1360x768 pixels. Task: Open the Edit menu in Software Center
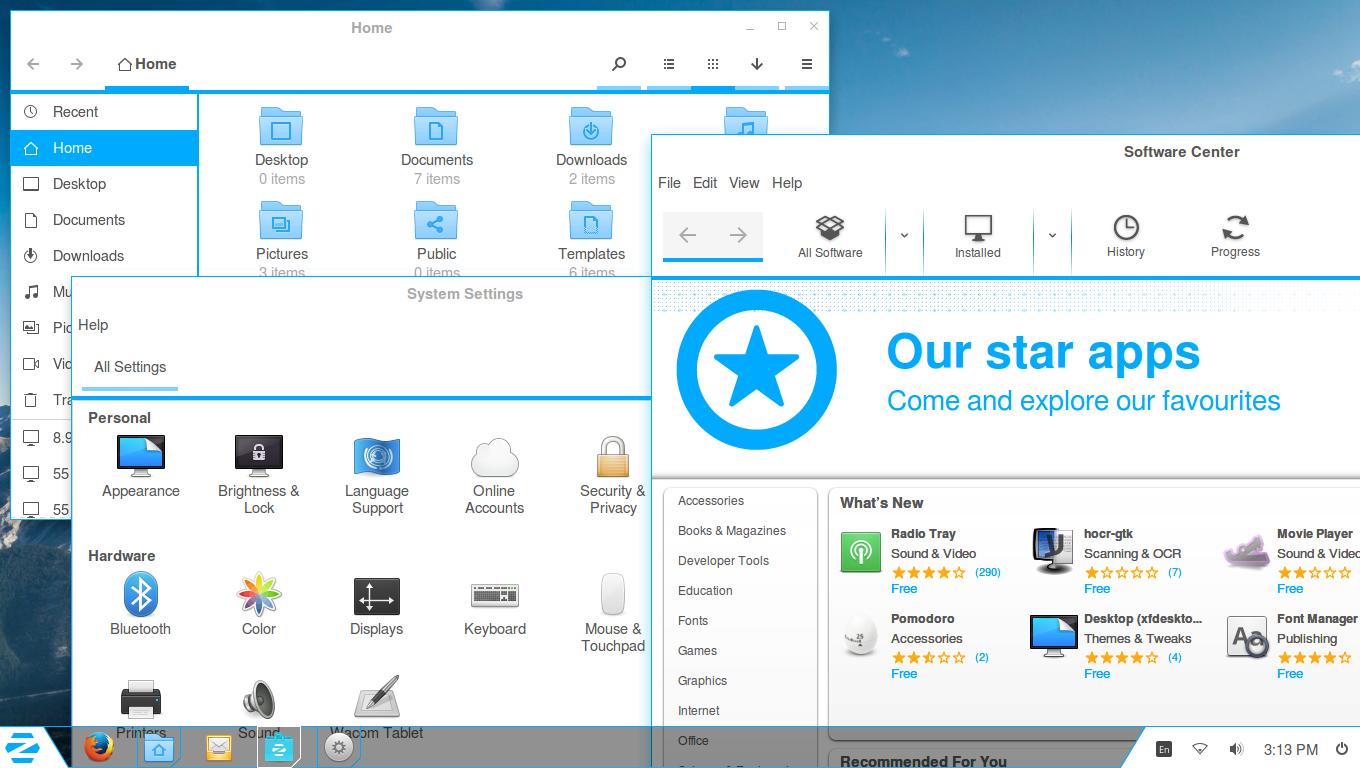pos(704,183)
